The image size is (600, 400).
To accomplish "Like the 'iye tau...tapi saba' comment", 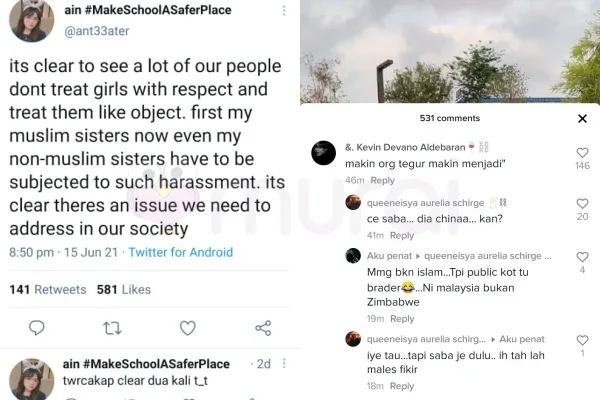I will (582, 339).
